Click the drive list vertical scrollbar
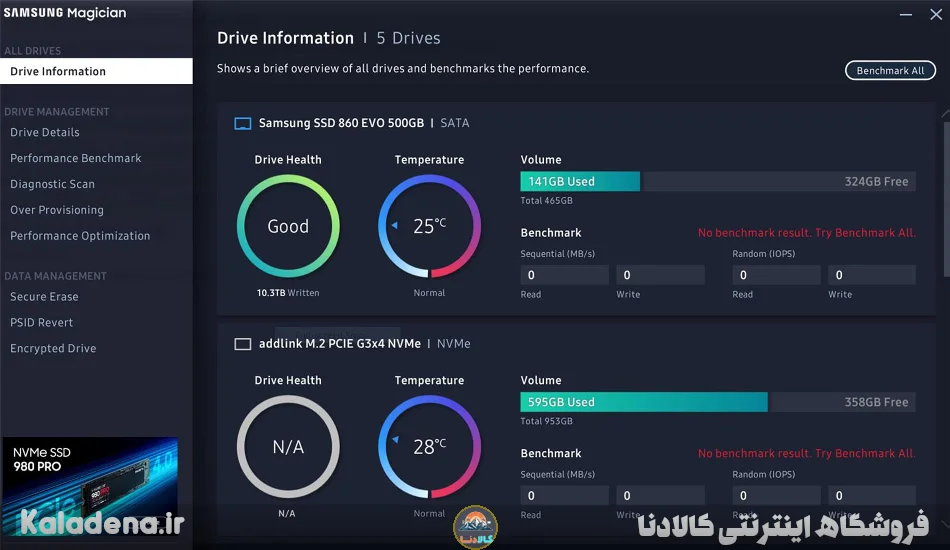Screen dimensions: 950x550 946,200
